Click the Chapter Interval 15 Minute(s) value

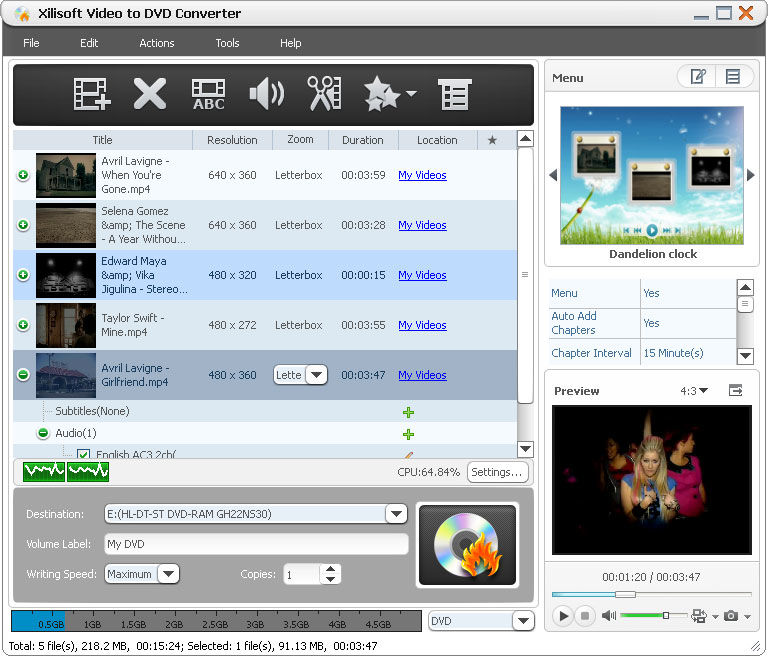(x=673, y=353)
